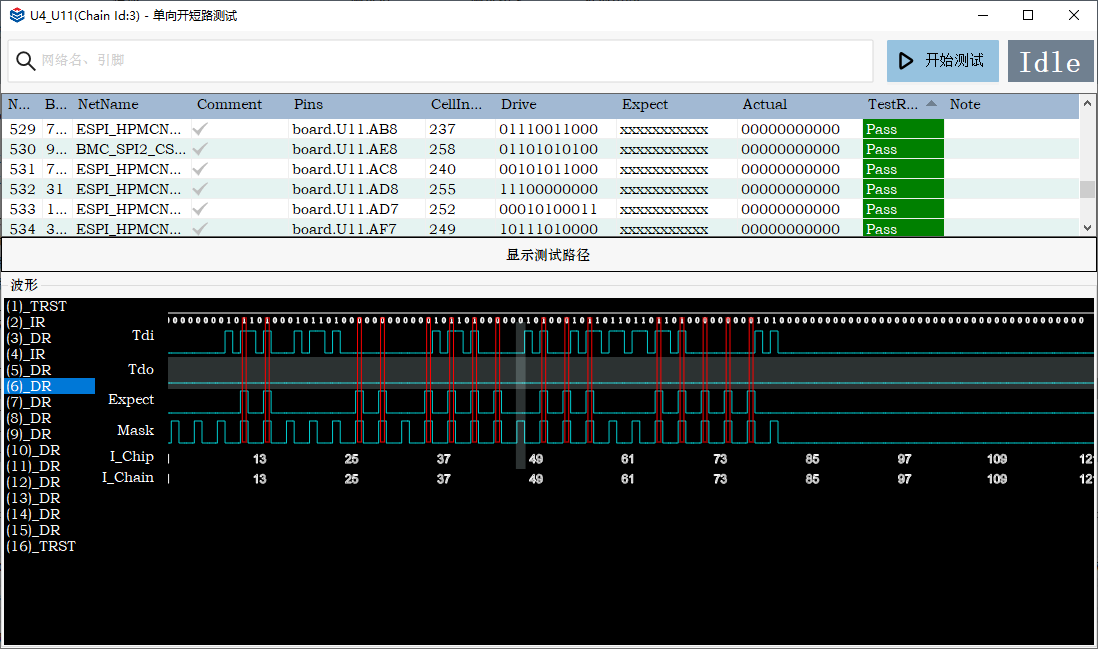Select the (16)_TRST waveform step
Viewport: 1098px width, 649px height.
pyautogui.click(x=41, y=546)
